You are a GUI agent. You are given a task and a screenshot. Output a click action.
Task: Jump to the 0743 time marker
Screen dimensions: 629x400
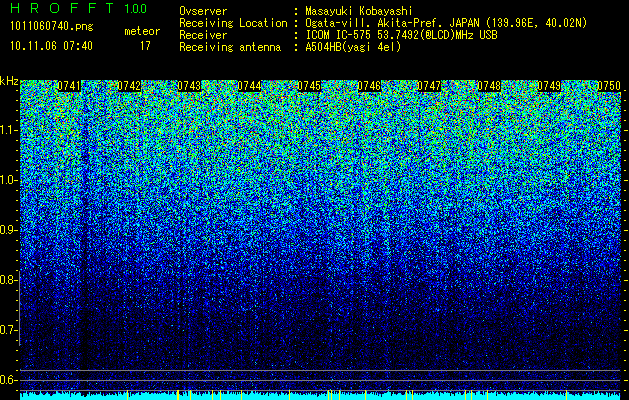click(x=189, y=86)
